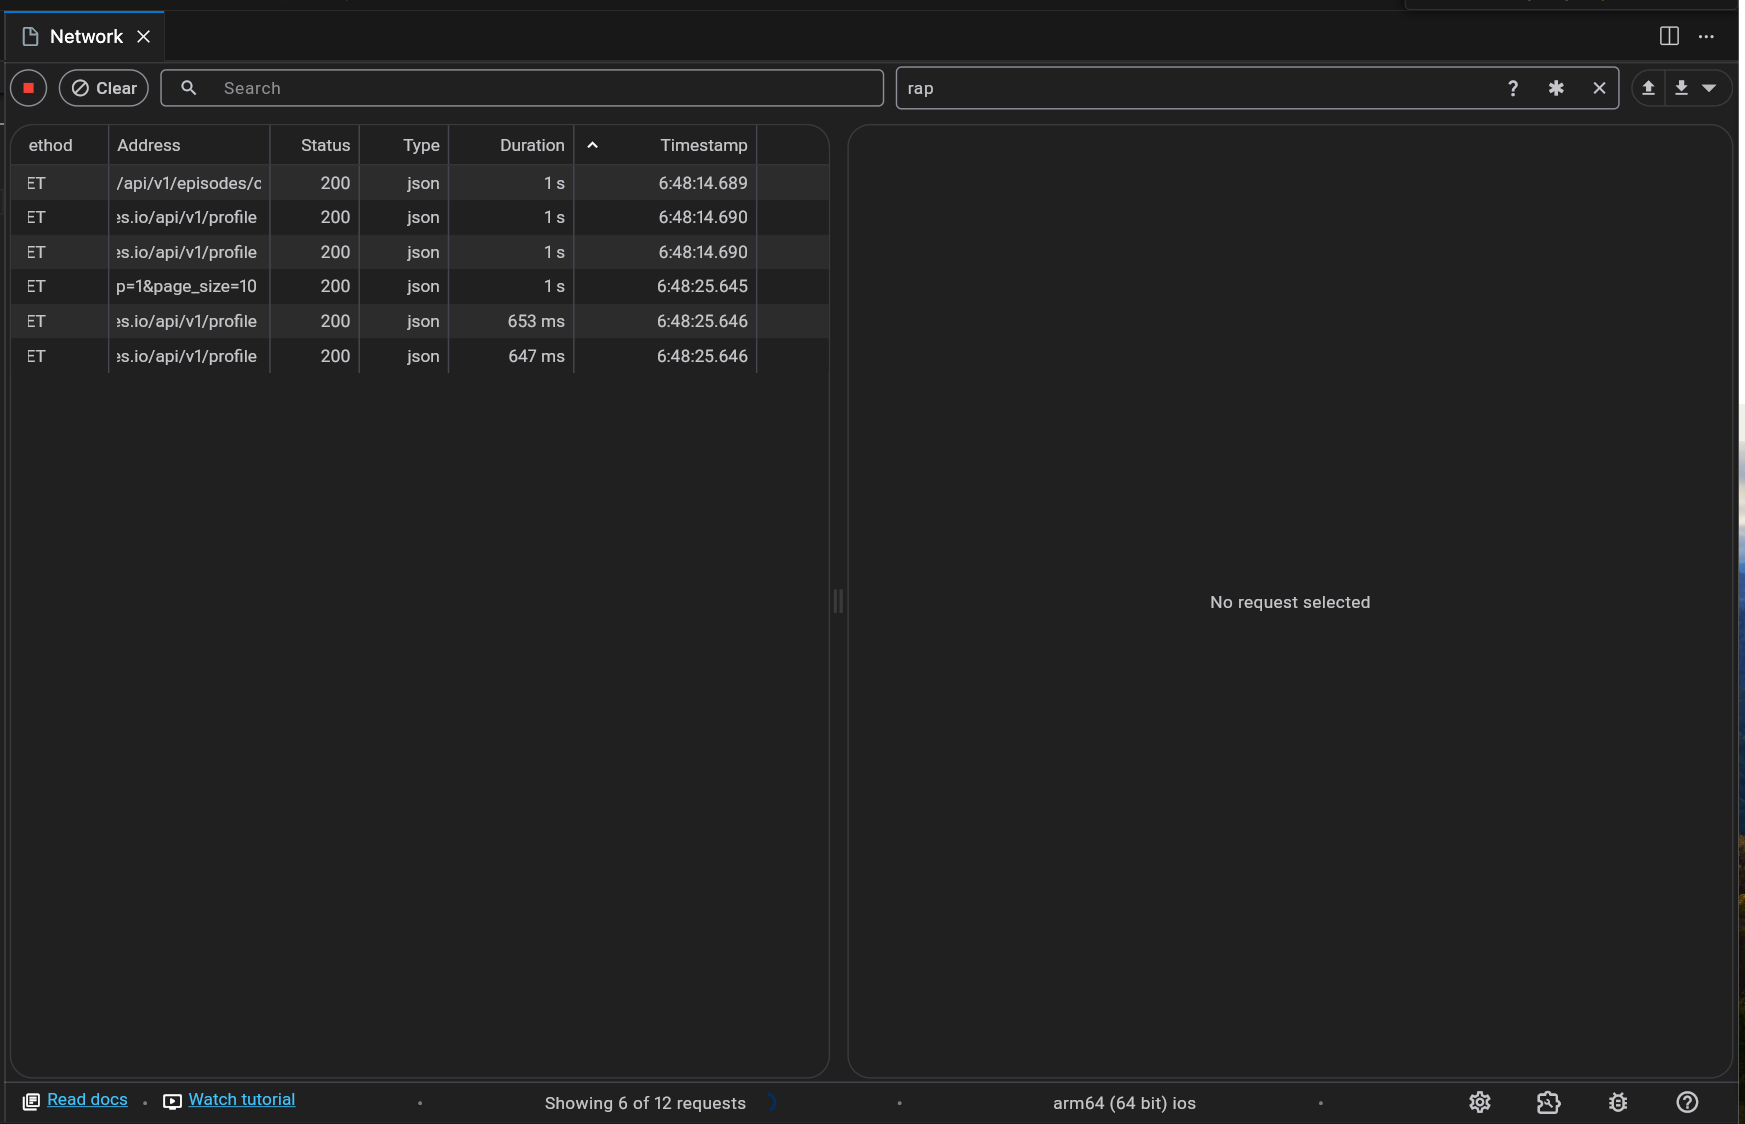Click the upload/import icon
The image size is (1745, 1124).
coord(1648,88)
